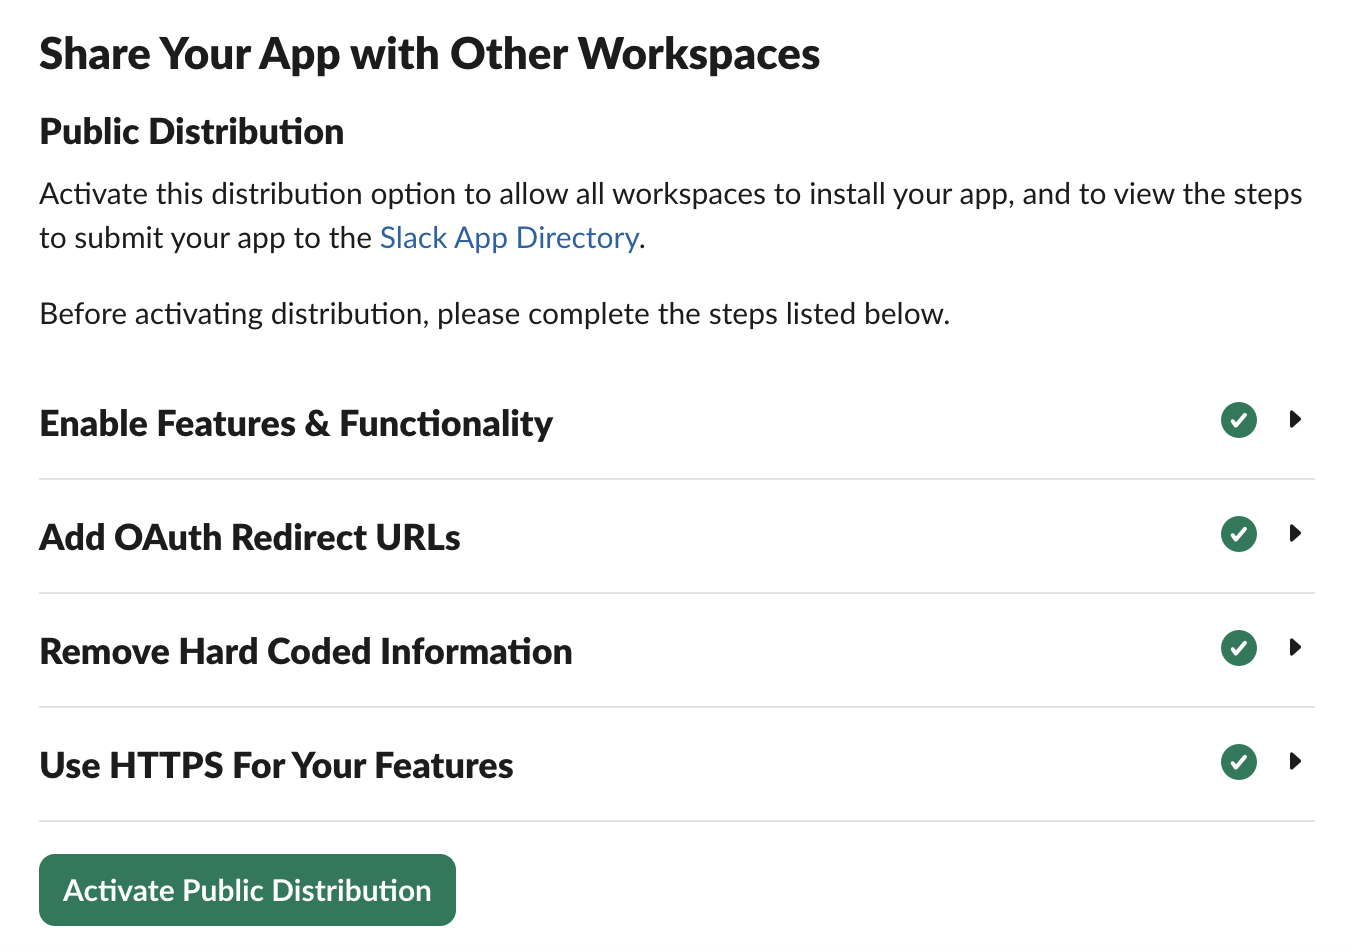Expand the Add OAuth Redirect URLs section

[x=1295, y=534]
